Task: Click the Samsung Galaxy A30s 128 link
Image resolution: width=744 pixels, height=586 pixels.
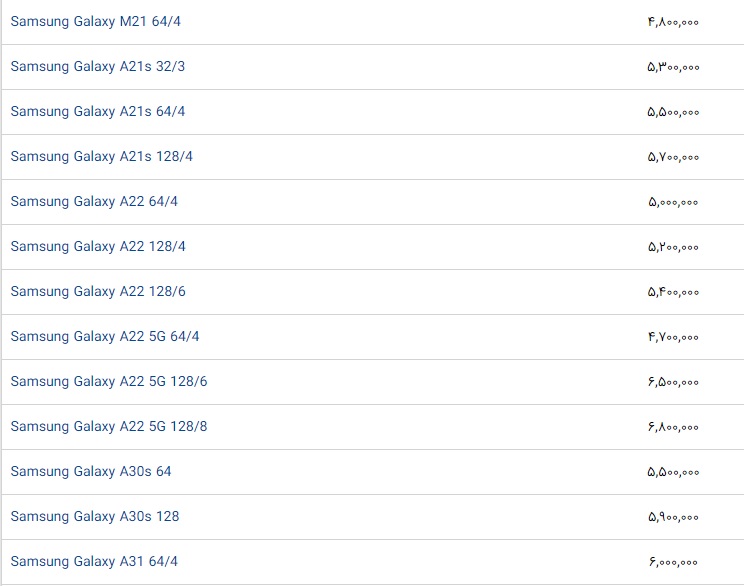Action: 95,516
